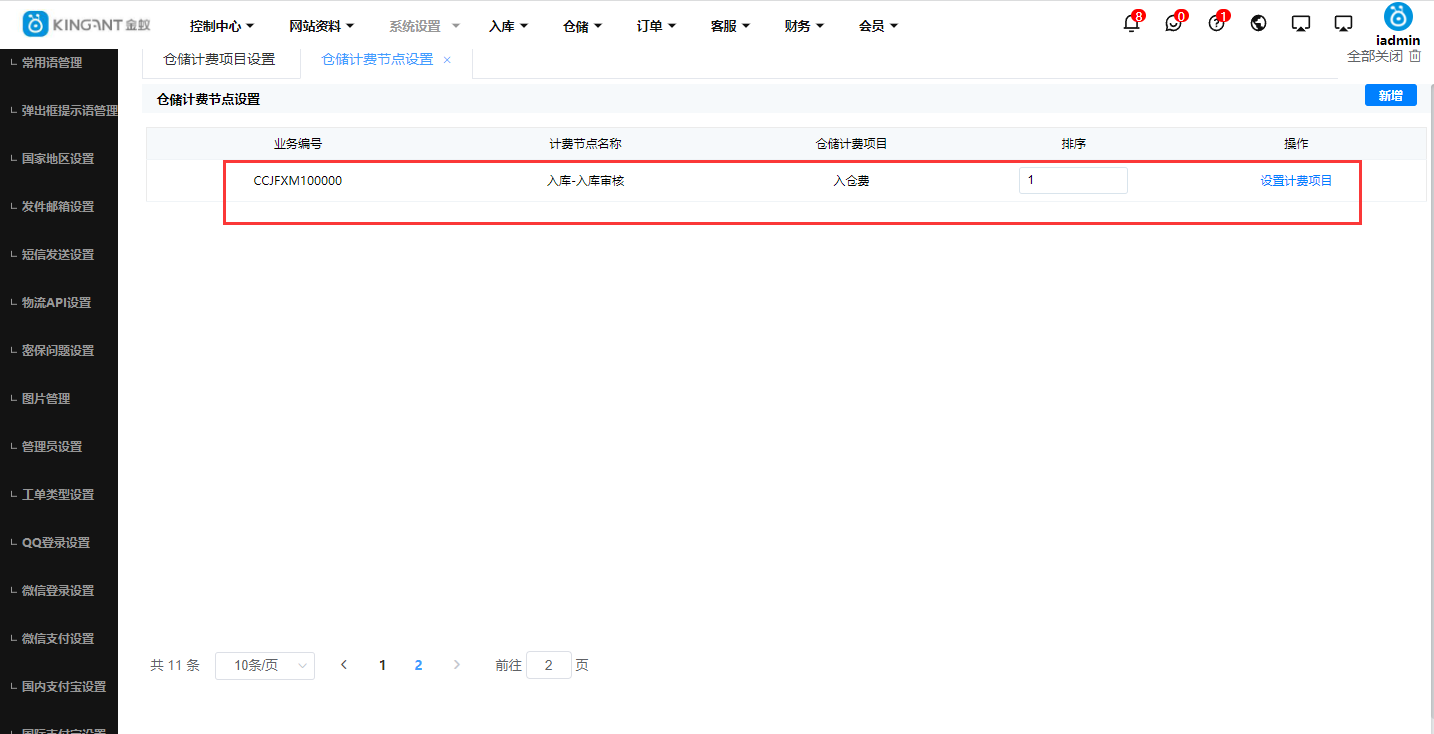Screen dimensions: 1434x734
Task: Click the 设置计费项目 link
Action: pos(1296,181)
